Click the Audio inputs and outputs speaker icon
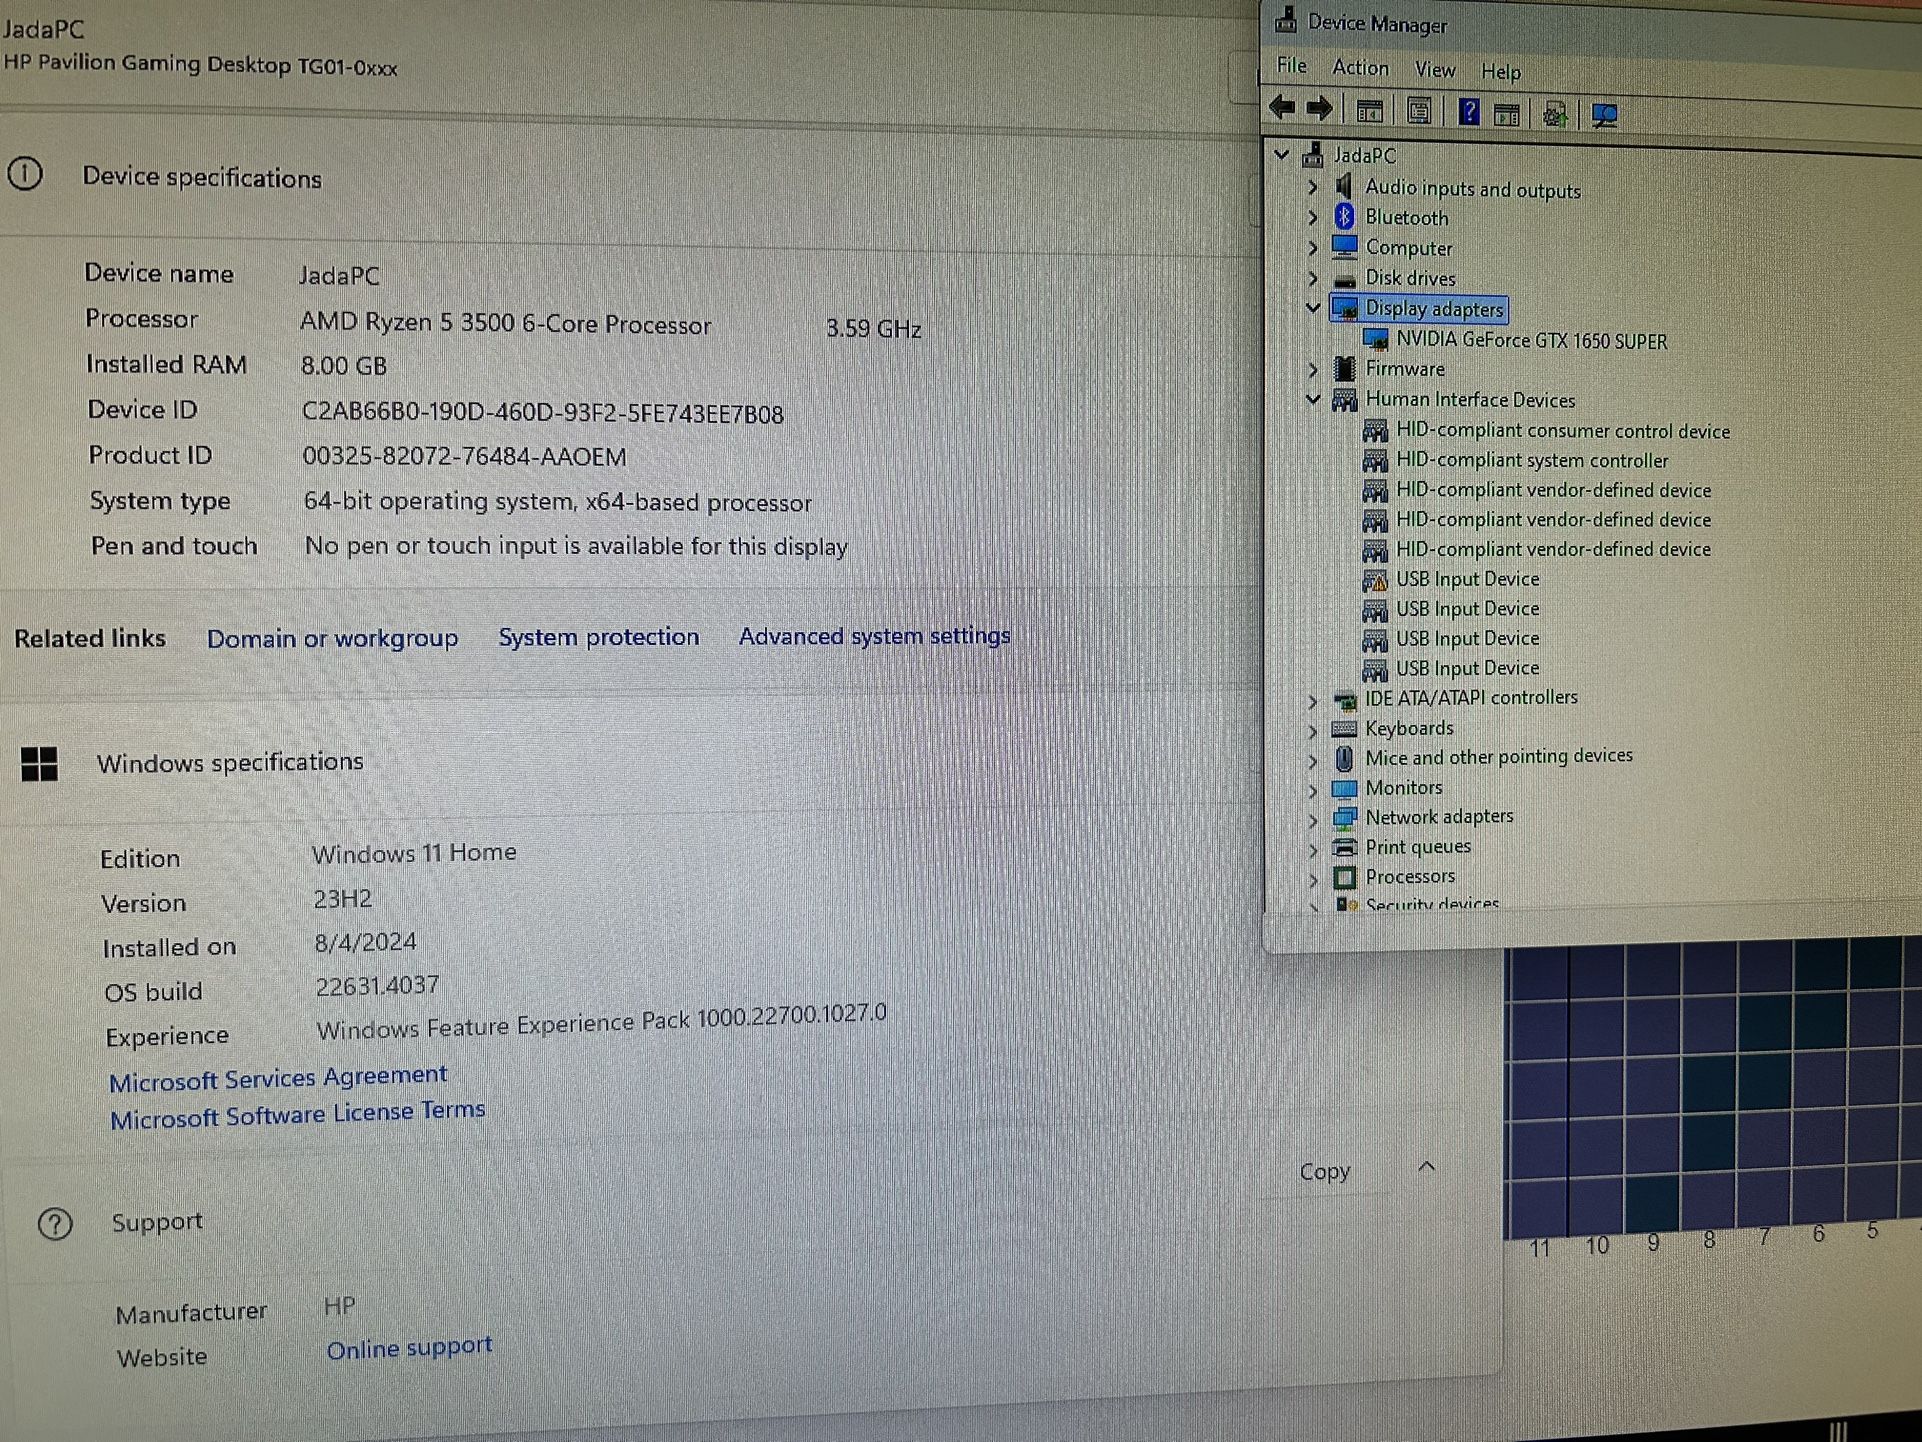 click(x=1345, y=187)
